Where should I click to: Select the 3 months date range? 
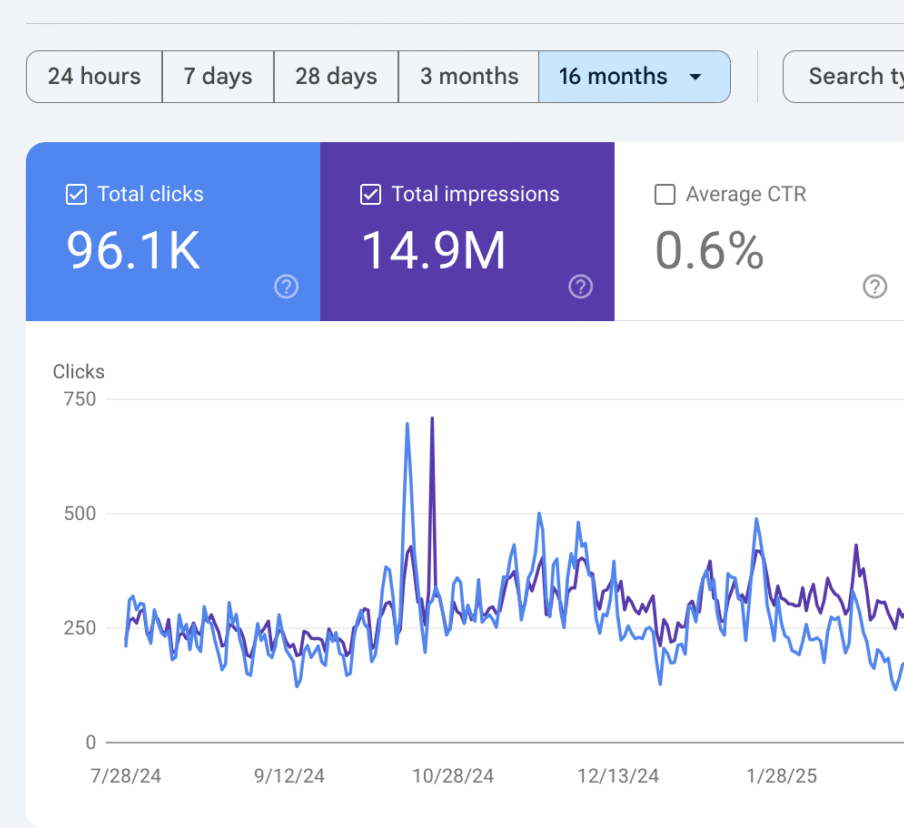(x=469, y=77)
